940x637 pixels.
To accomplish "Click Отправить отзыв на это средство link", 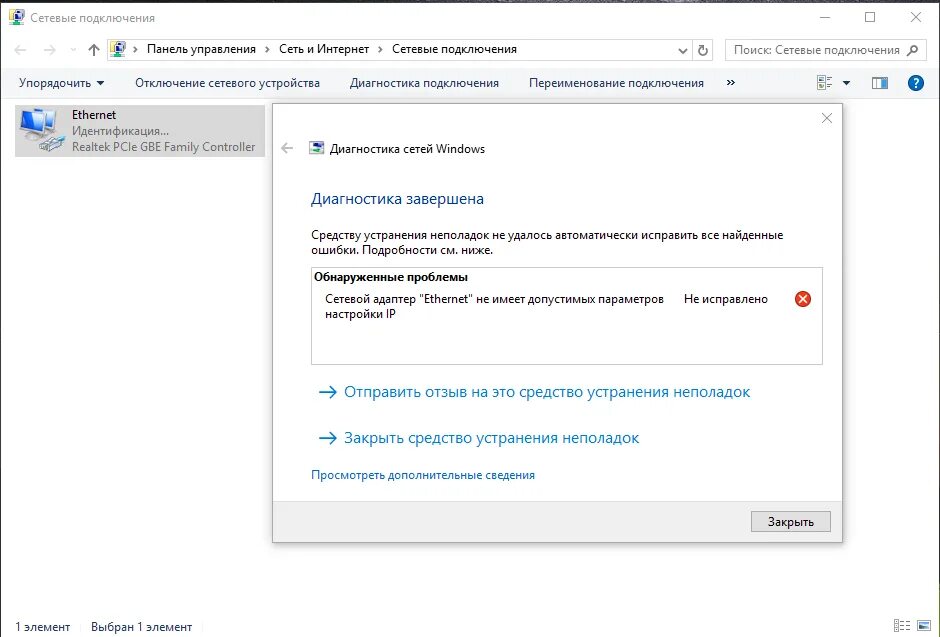I will [x=534, y=392].
